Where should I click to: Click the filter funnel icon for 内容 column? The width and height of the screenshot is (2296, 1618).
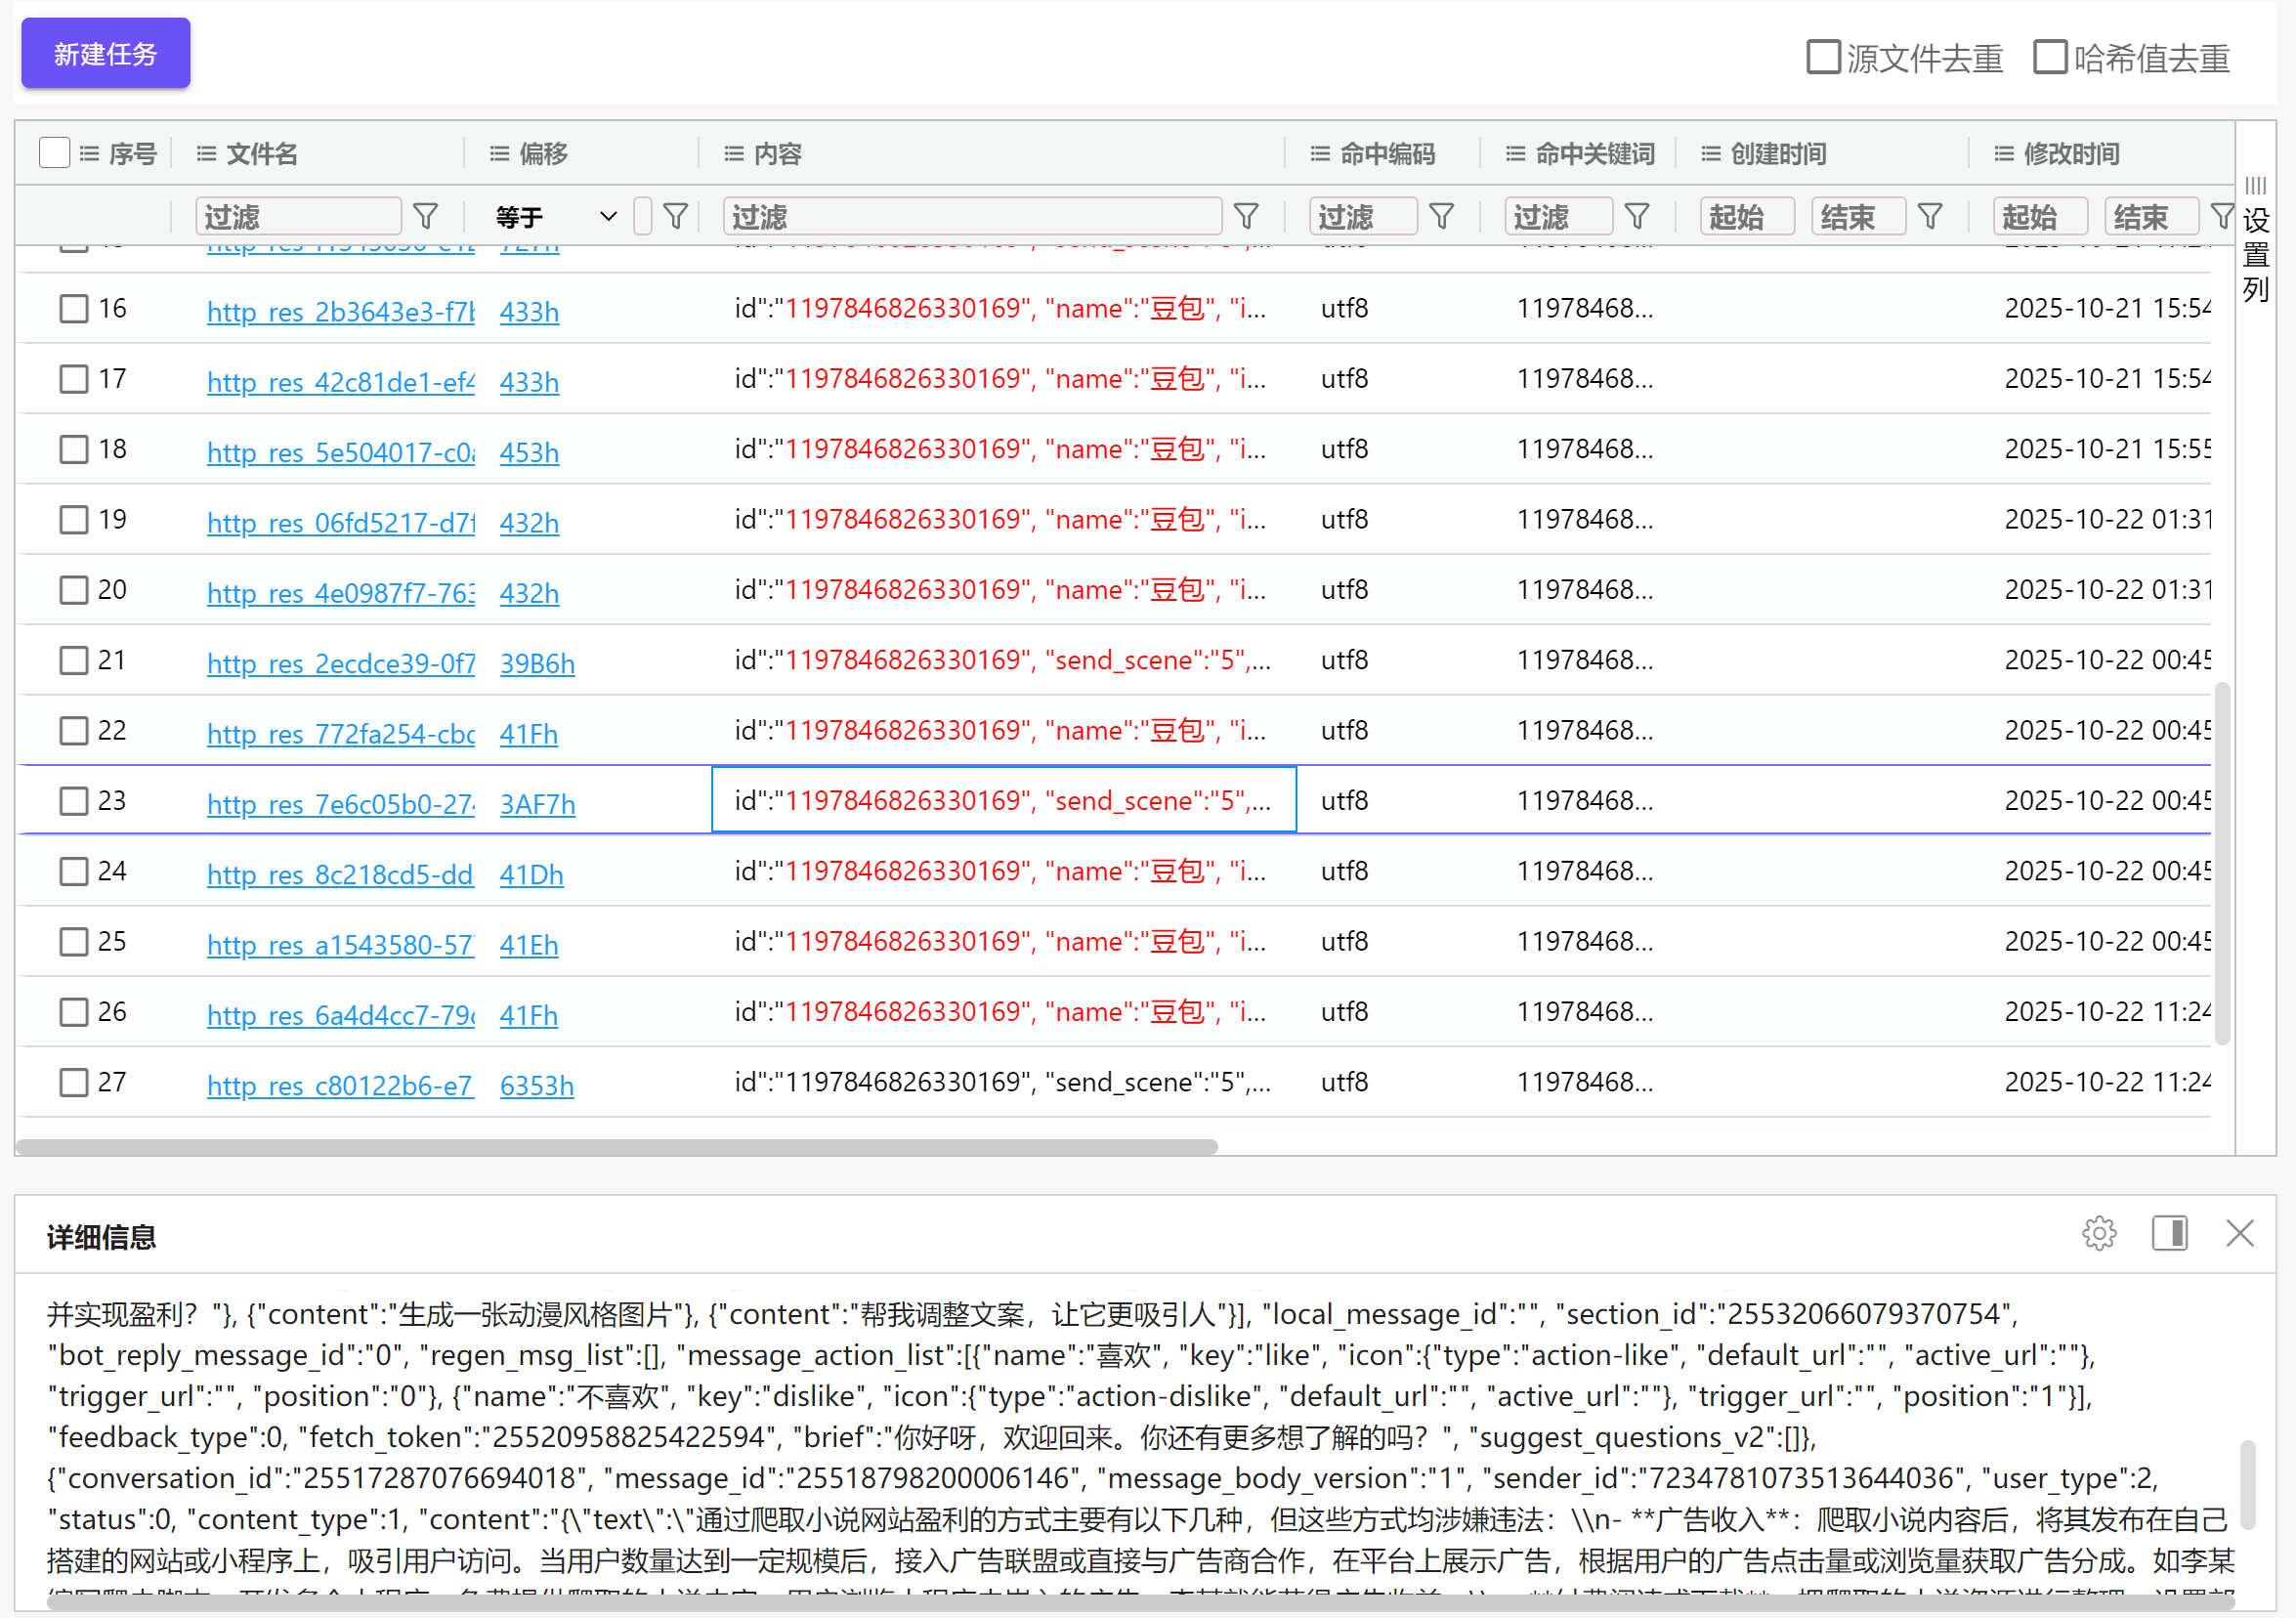tap(1246, 216)
